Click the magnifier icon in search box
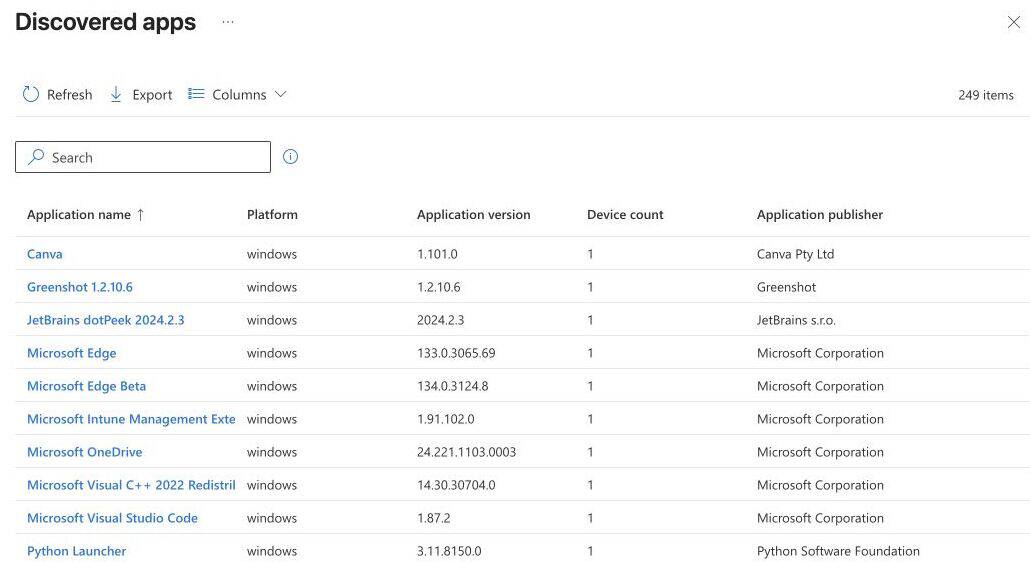Viewport: 1030px width, 562px height. coord(36,157)
